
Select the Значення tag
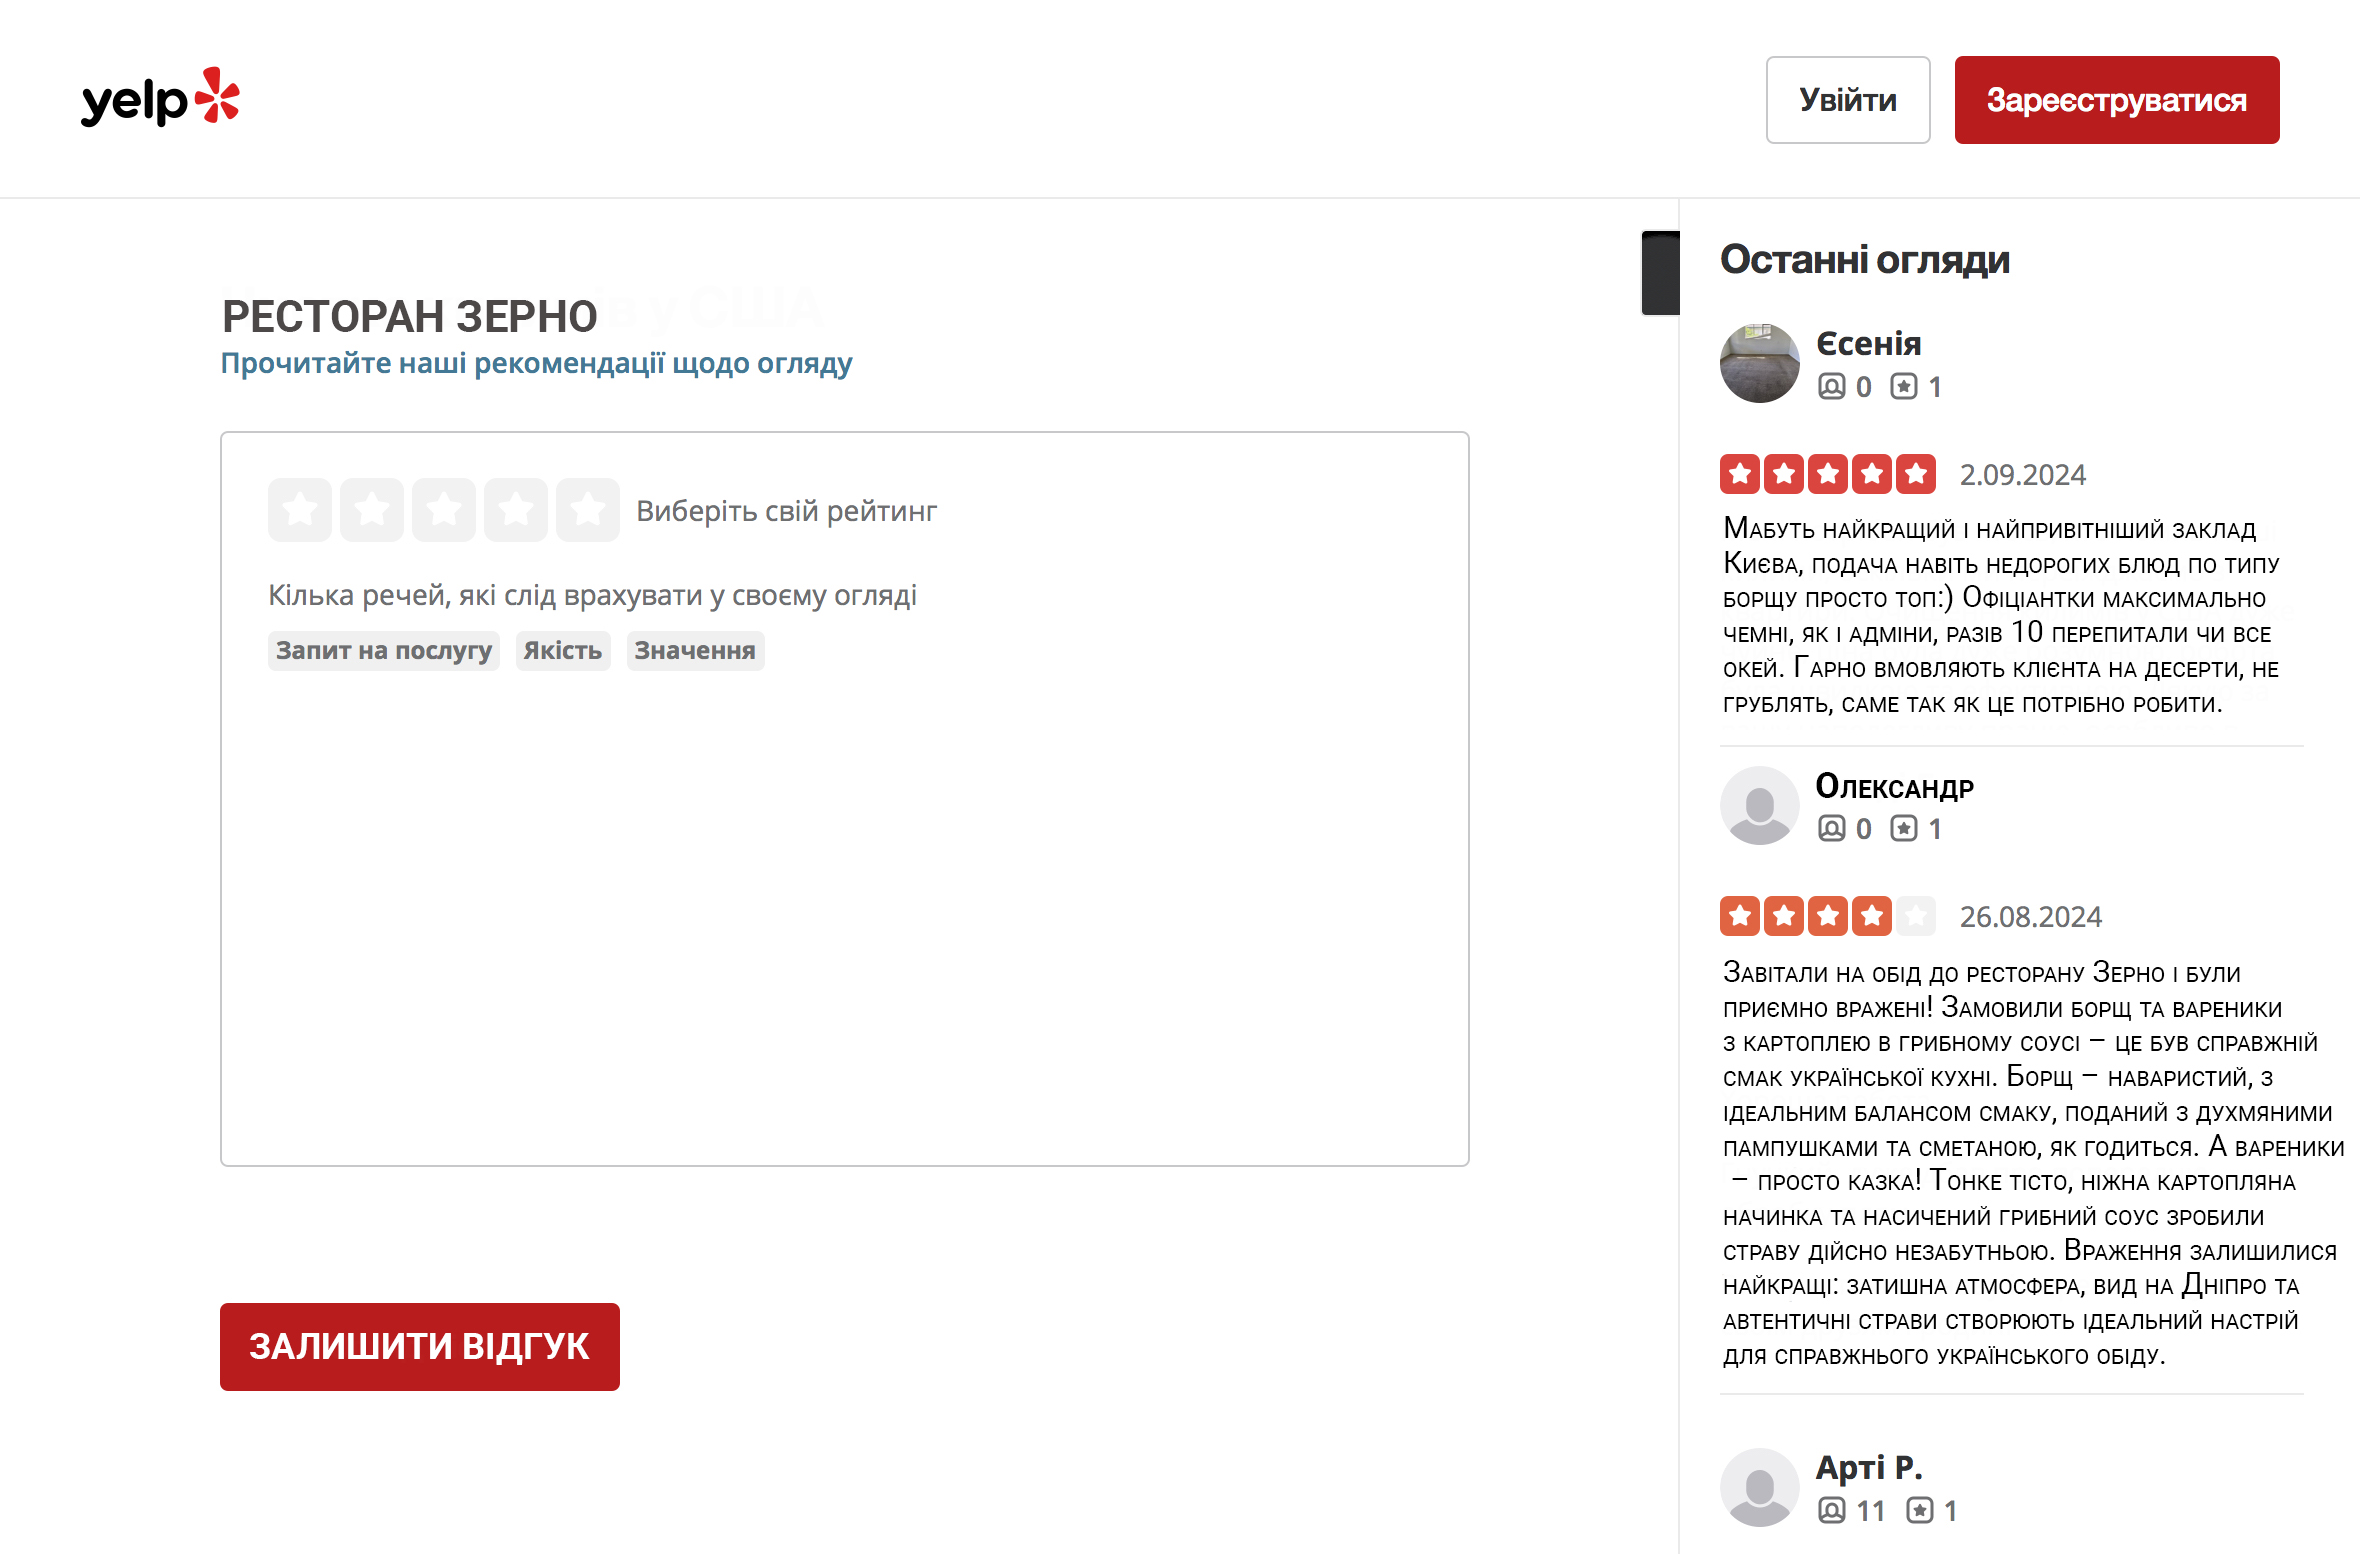coord(695,651)
